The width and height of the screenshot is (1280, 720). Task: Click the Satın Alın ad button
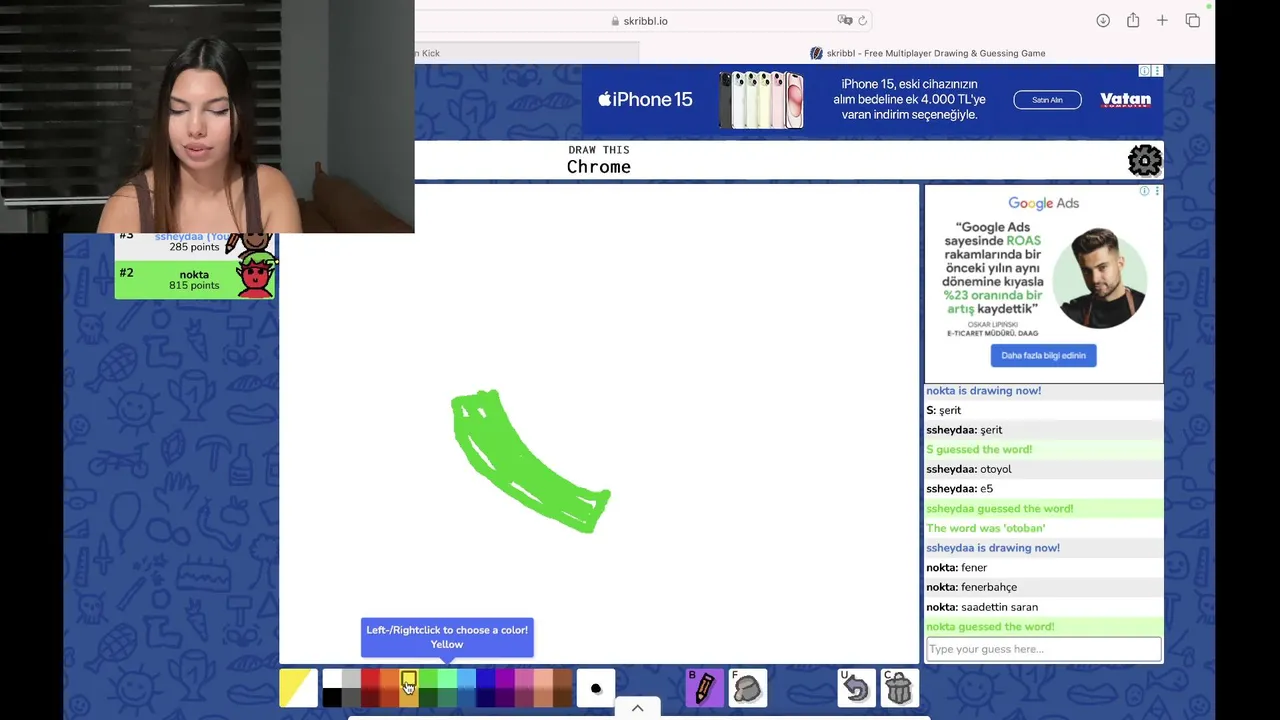(x=1047, y=100)
